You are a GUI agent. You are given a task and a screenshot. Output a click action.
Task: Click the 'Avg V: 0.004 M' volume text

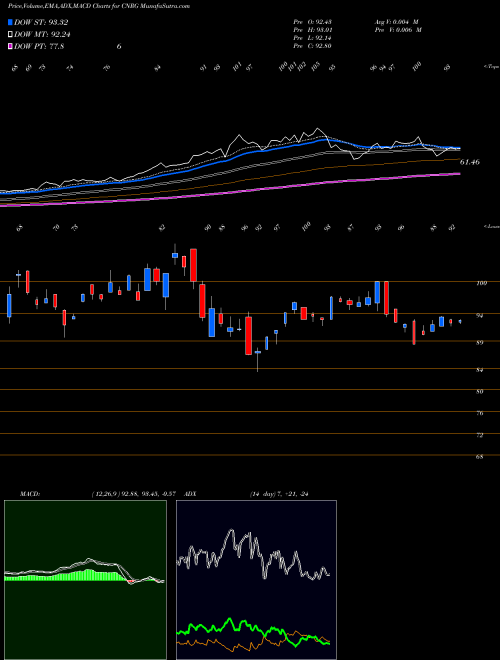click(397, 22)
